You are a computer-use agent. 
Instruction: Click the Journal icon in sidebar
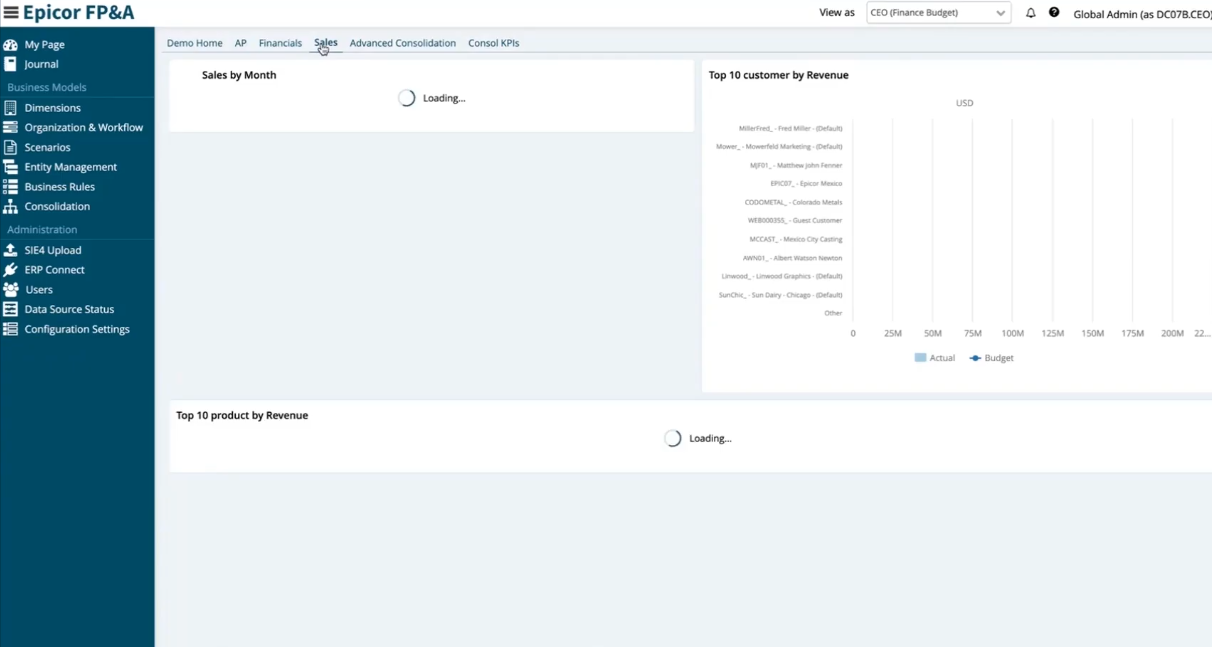10,64
